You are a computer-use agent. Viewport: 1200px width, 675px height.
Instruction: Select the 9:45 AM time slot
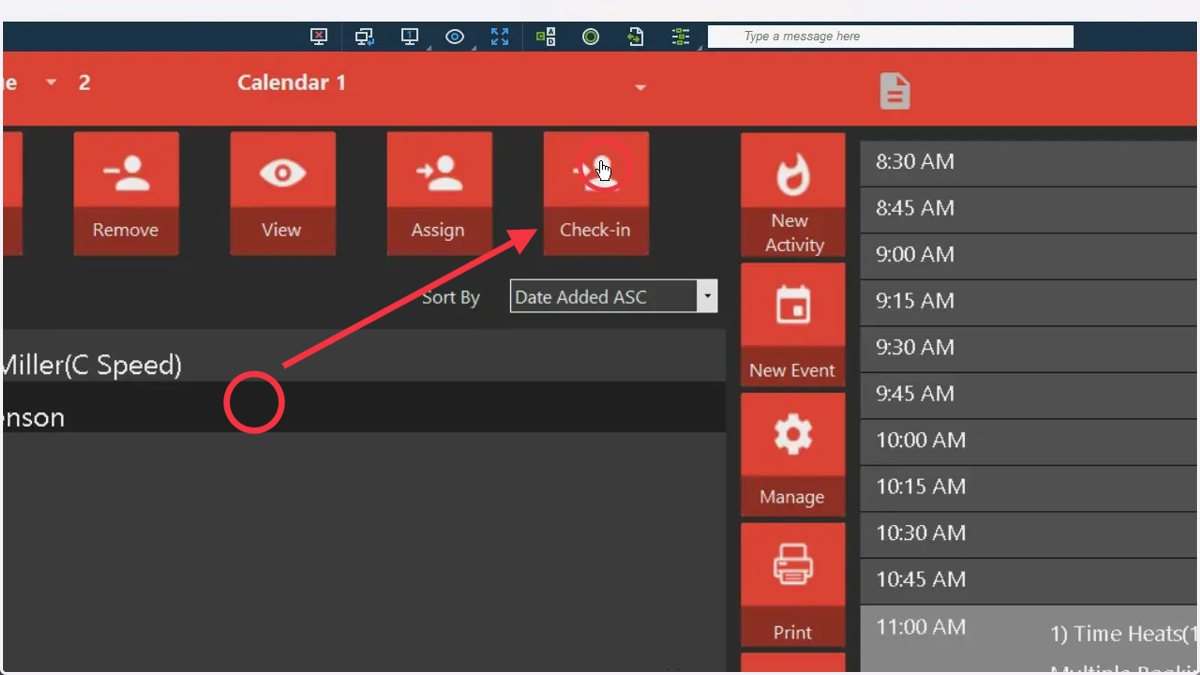click(x=1029, y=395)
